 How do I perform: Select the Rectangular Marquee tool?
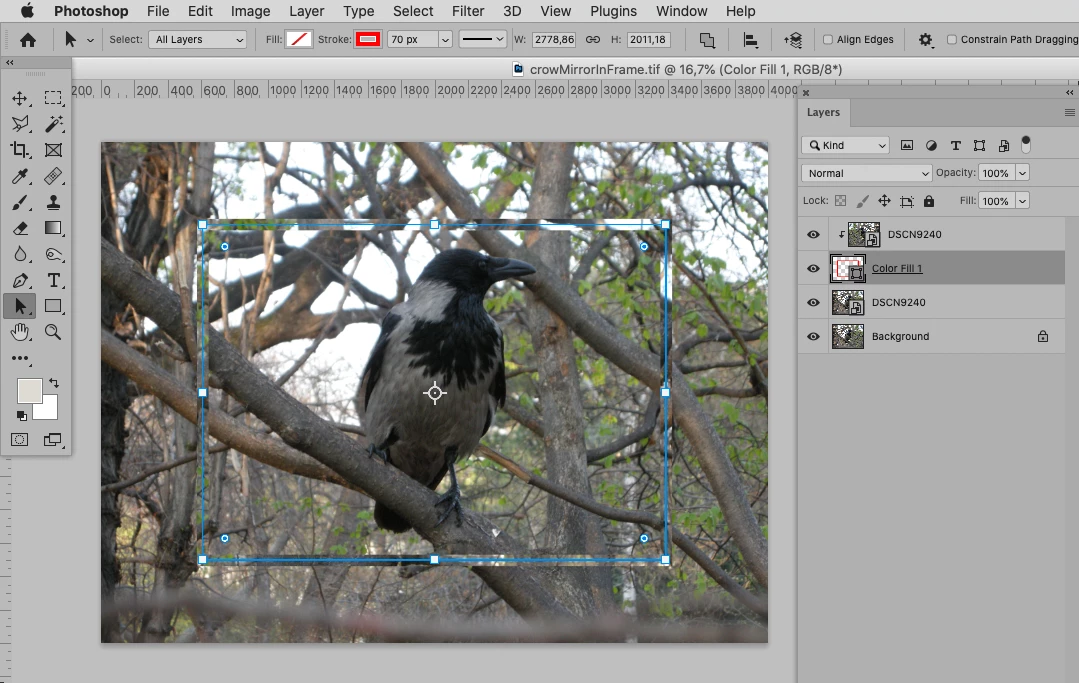(53, 98)
